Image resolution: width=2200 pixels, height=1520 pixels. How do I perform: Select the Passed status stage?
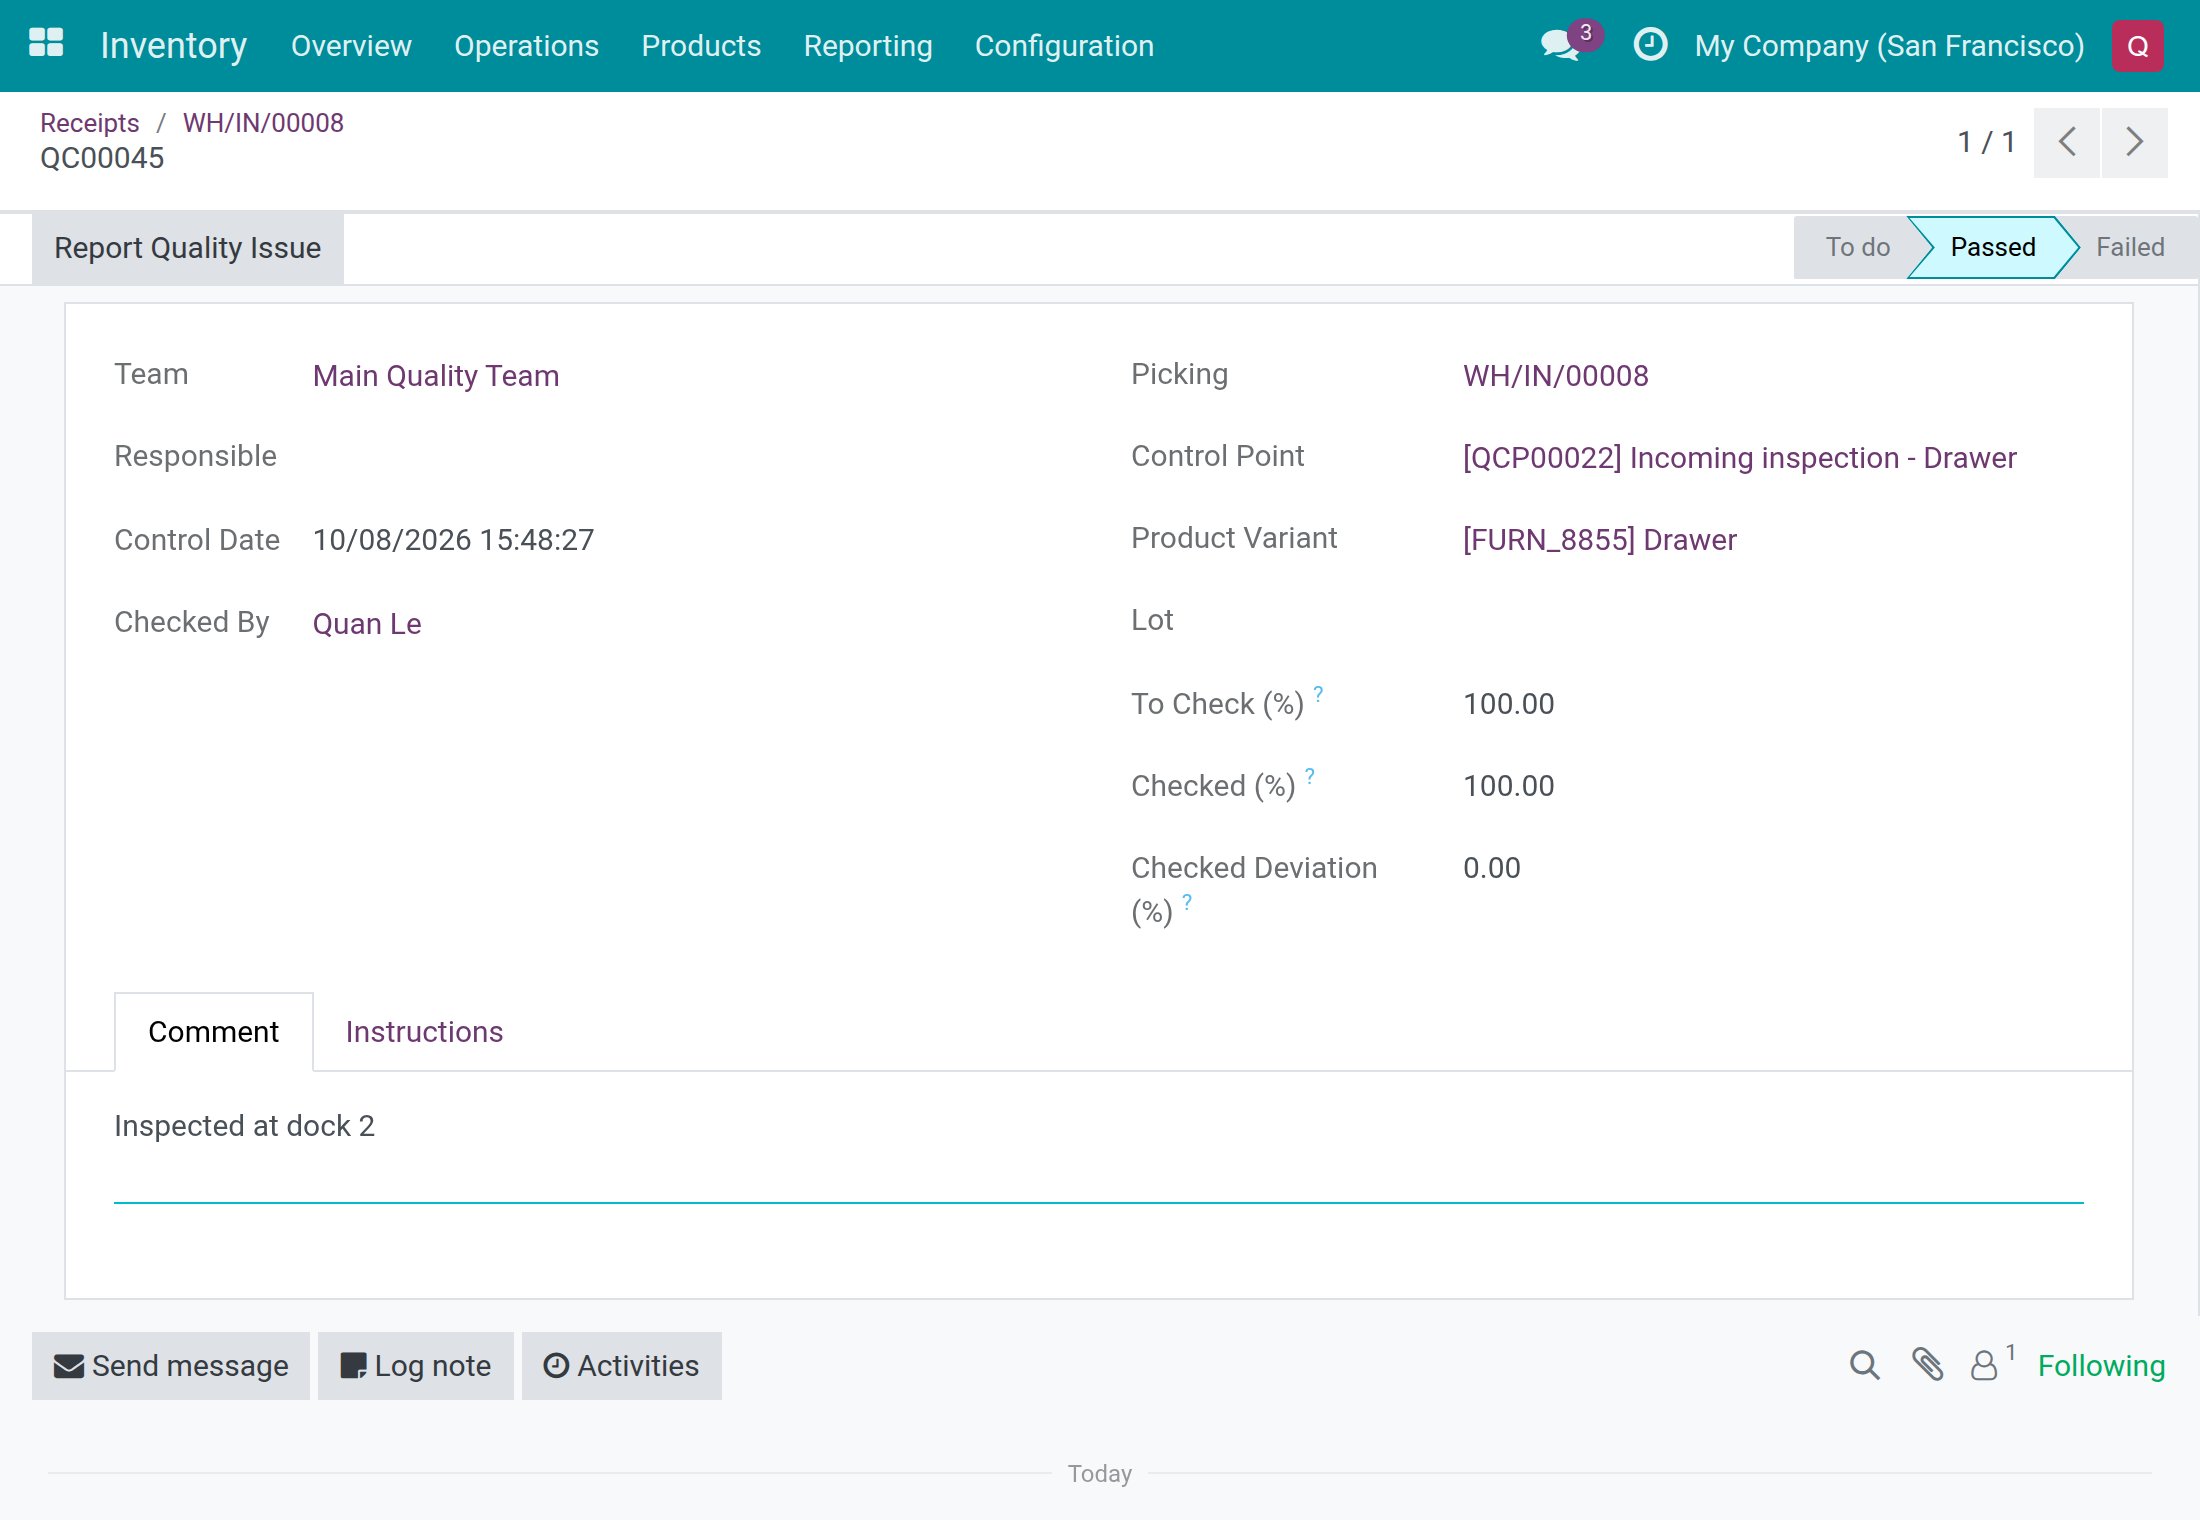(x=1992, y=247)
